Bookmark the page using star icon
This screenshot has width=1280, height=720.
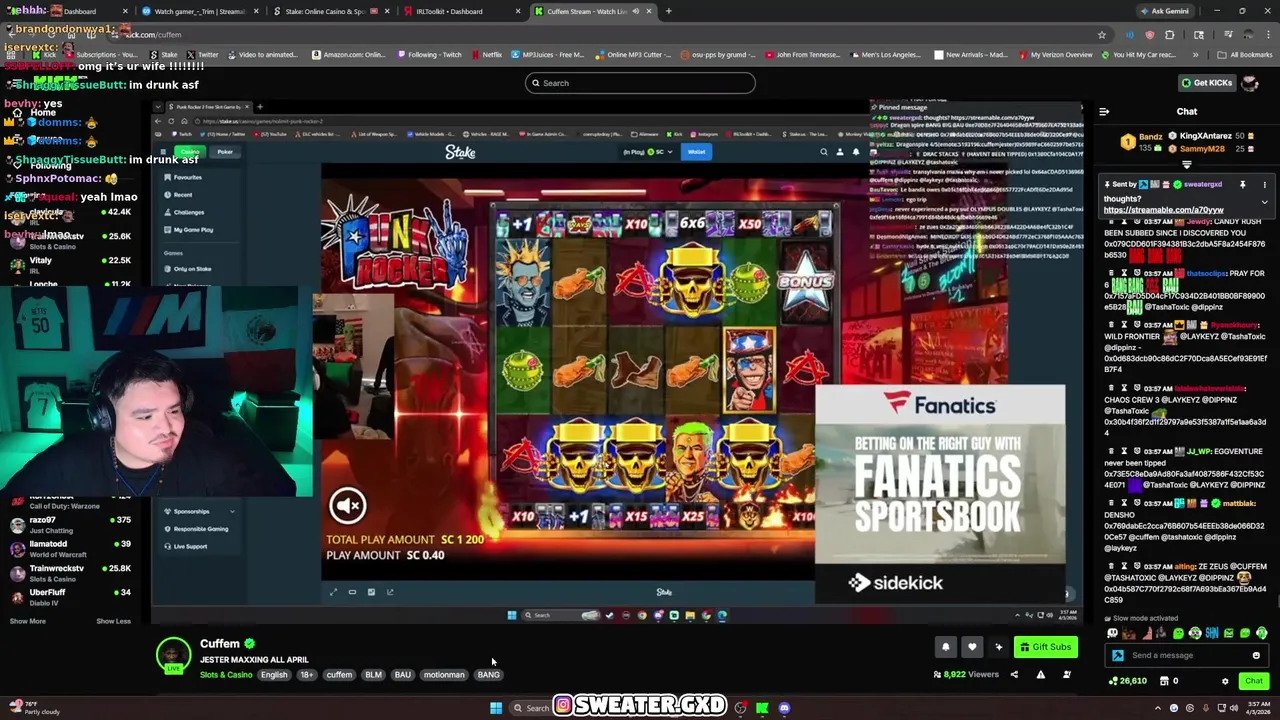[x=1102, y=35]
